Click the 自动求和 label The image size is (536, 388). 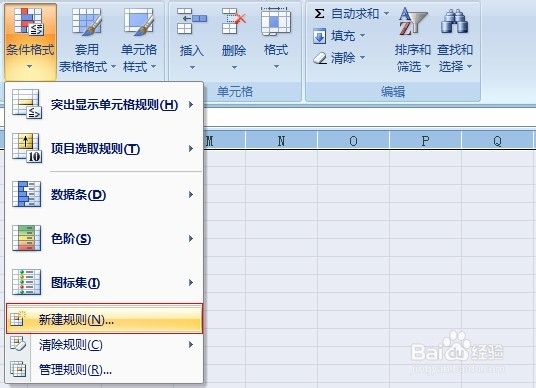[x=355, y=14]
